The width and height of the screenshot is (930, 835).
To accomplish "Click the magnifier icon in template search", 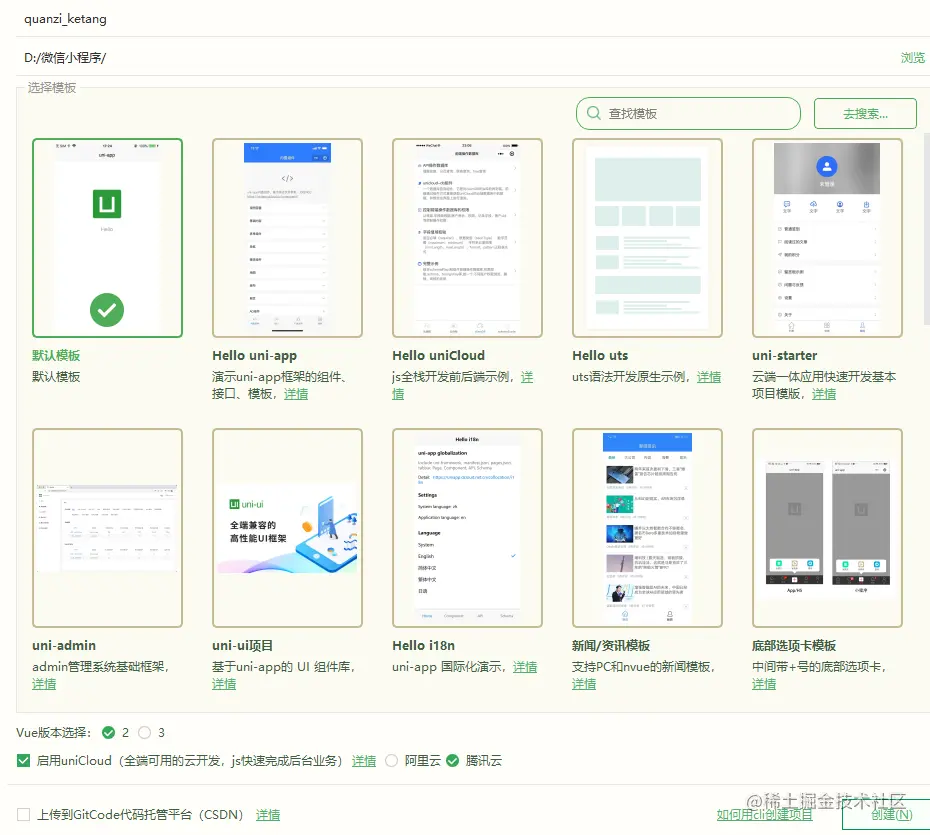I will tap(593, 113).
